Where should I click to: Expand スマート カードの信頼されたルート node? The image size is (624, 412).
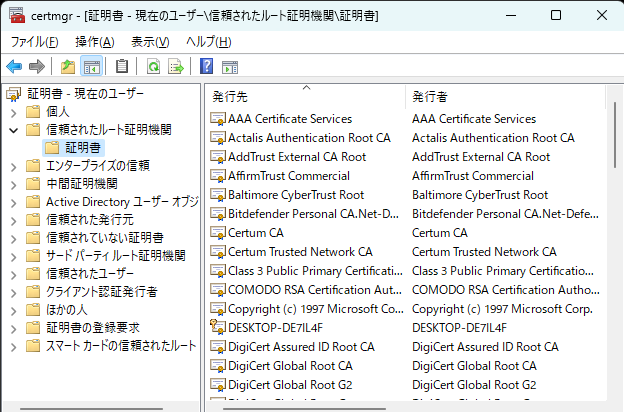pyautogui.click(x=14, y=347)
